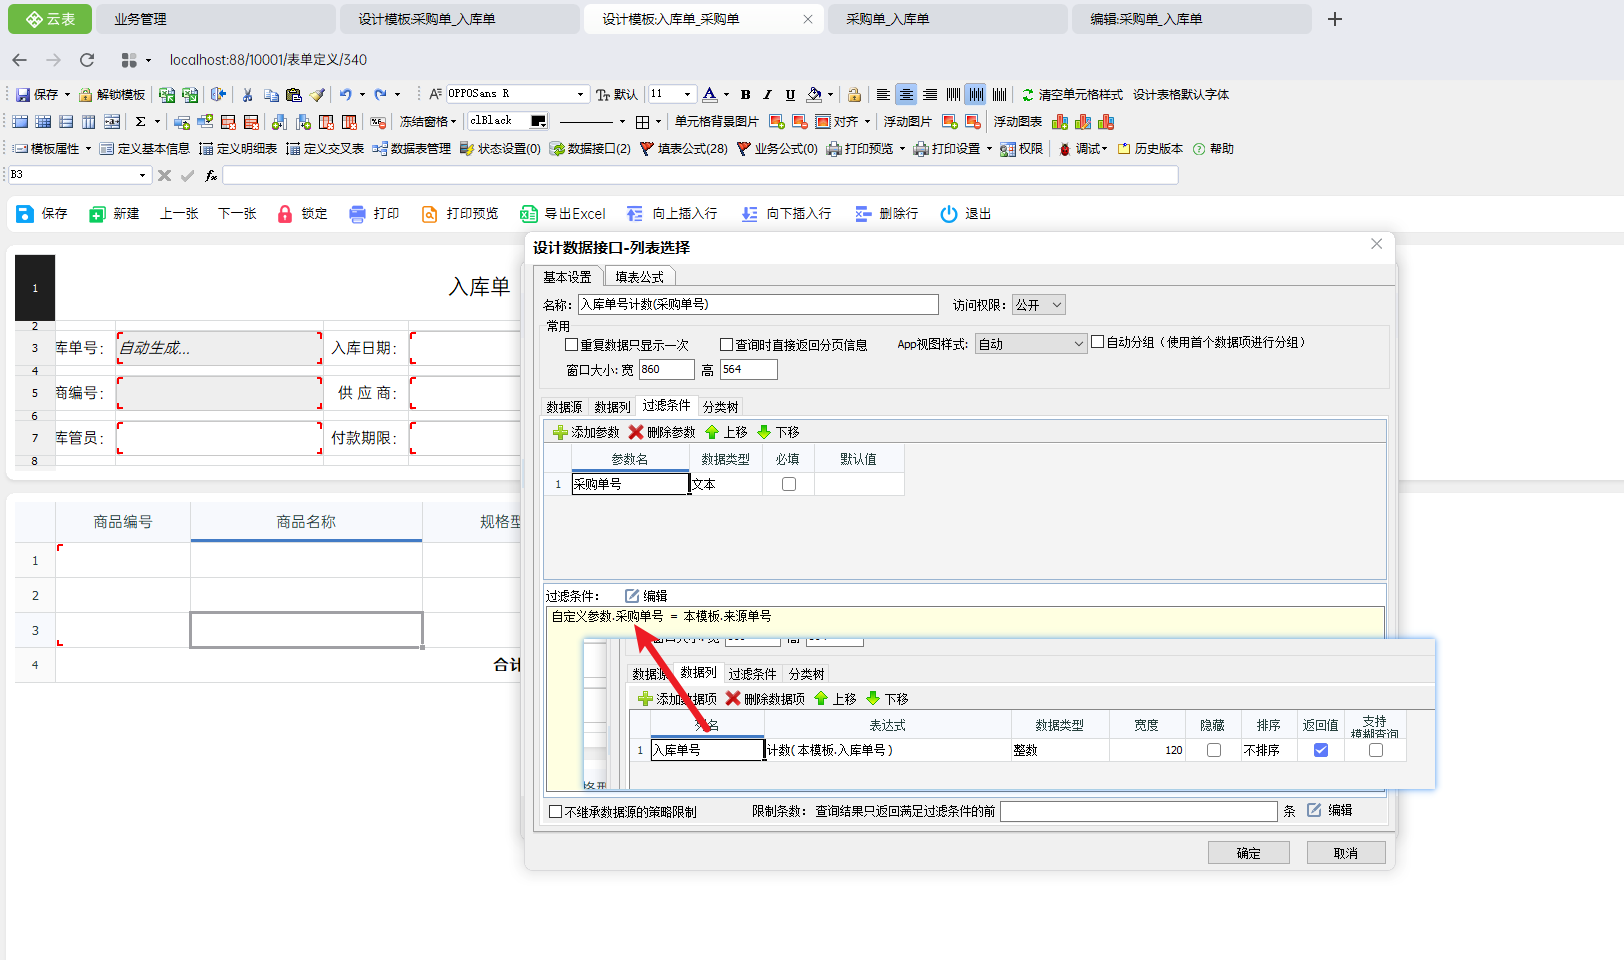The height and width of the screenshot is (960, 1624).
Task: Click 锁定 lock in the form toolbar
Action: pos(302,214)
